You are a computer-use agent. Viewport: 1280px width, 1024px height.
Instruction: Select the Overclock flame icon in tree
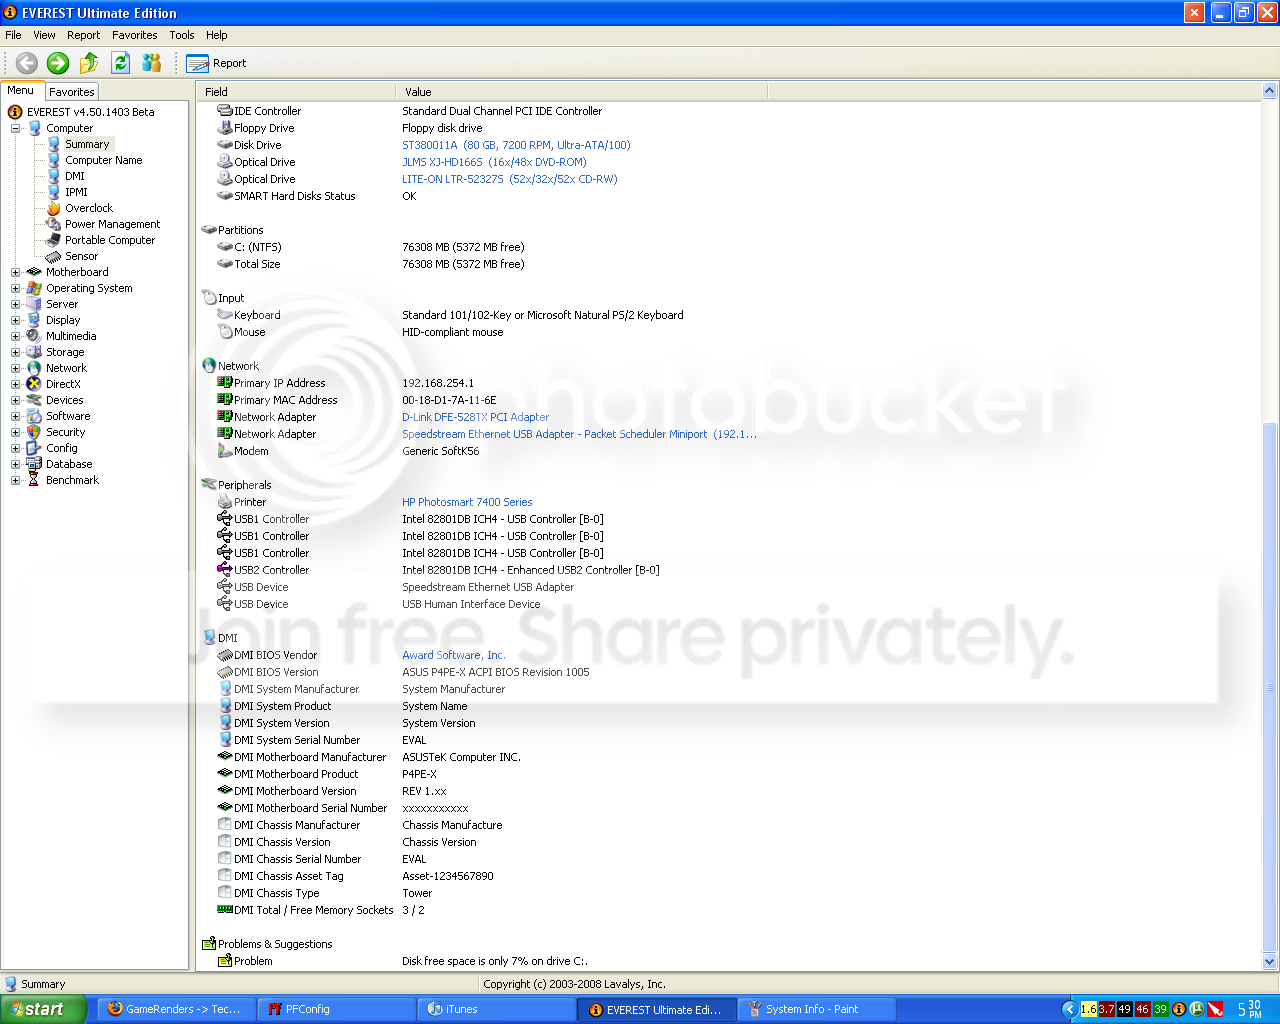54,208
